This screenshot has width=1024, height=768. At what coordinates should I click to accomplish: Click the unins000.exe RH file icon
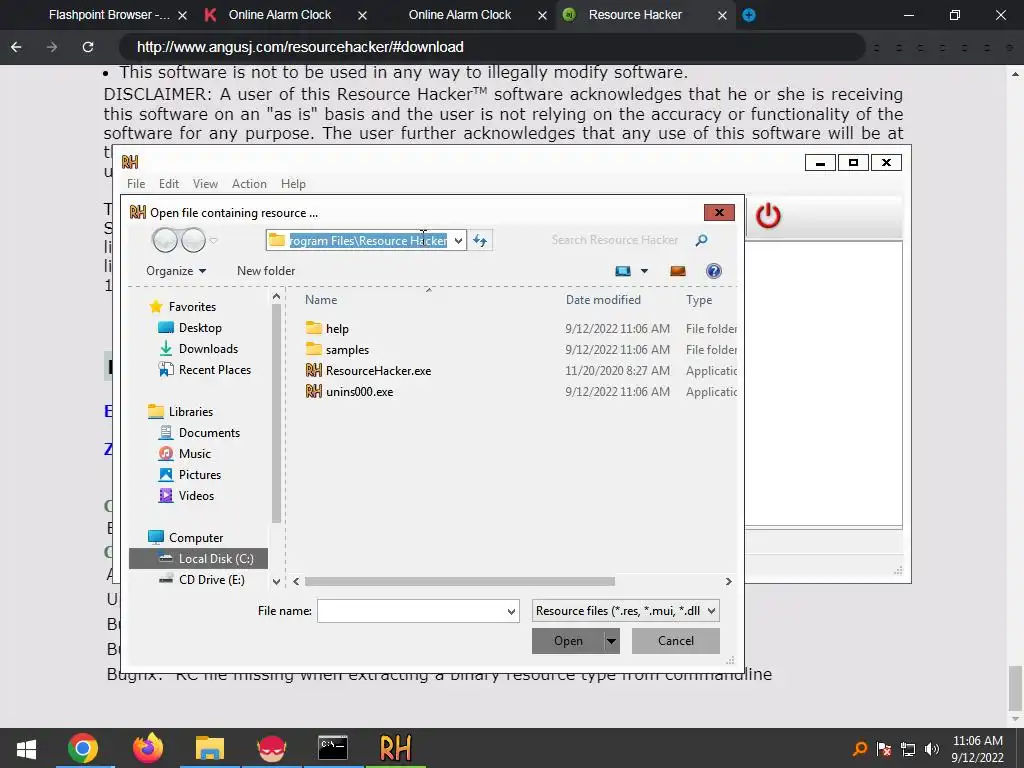pos(314,391)
